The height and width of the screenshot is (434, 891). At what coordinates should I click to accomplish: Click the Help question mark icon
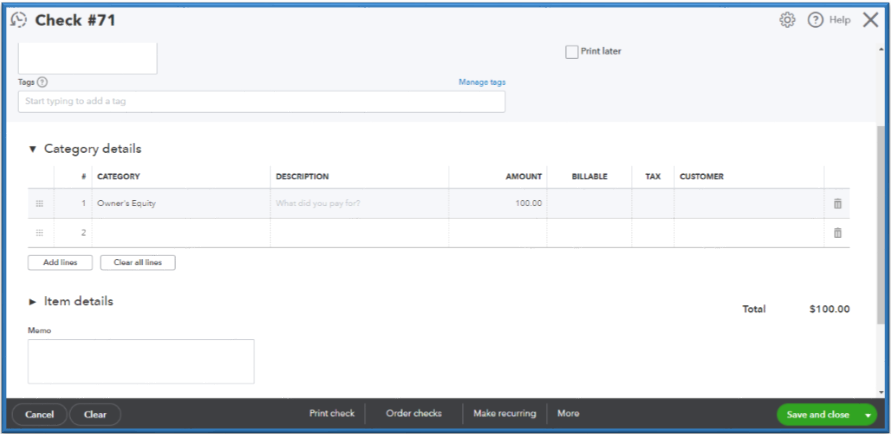tap(815, 20)
